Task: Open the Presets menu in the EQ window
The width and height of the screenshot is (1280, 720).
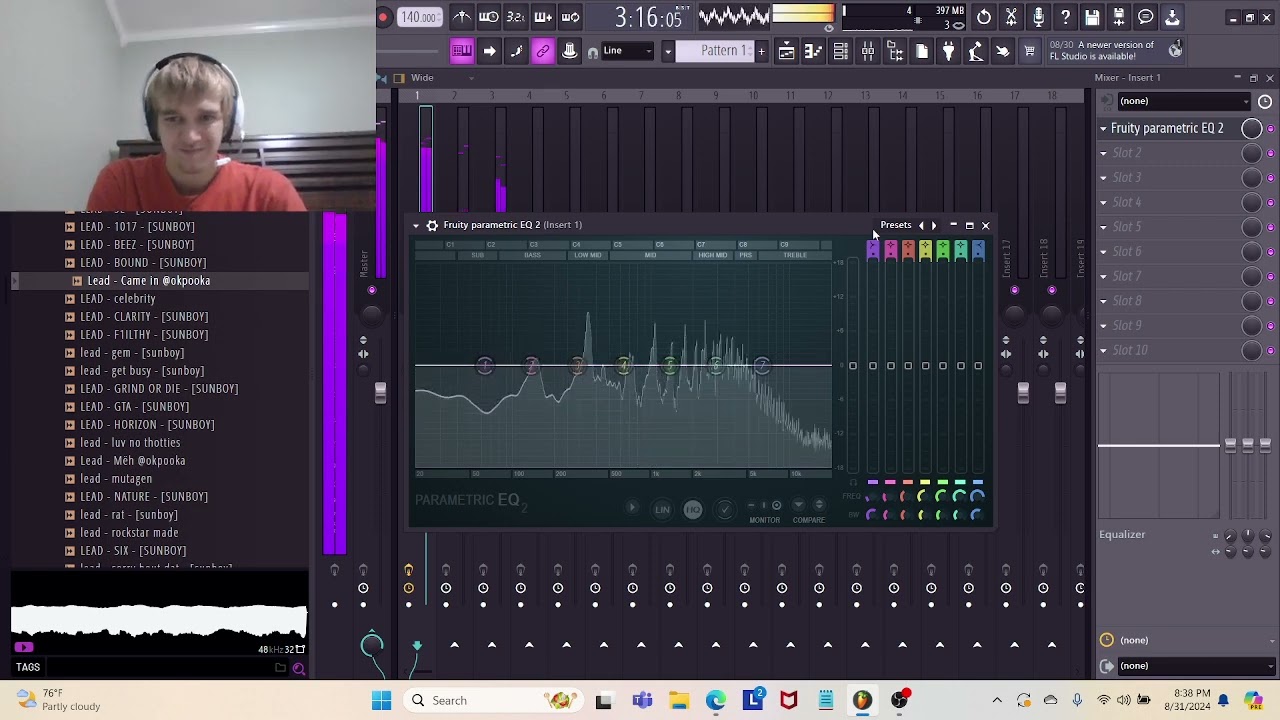Action: [896, 225]
